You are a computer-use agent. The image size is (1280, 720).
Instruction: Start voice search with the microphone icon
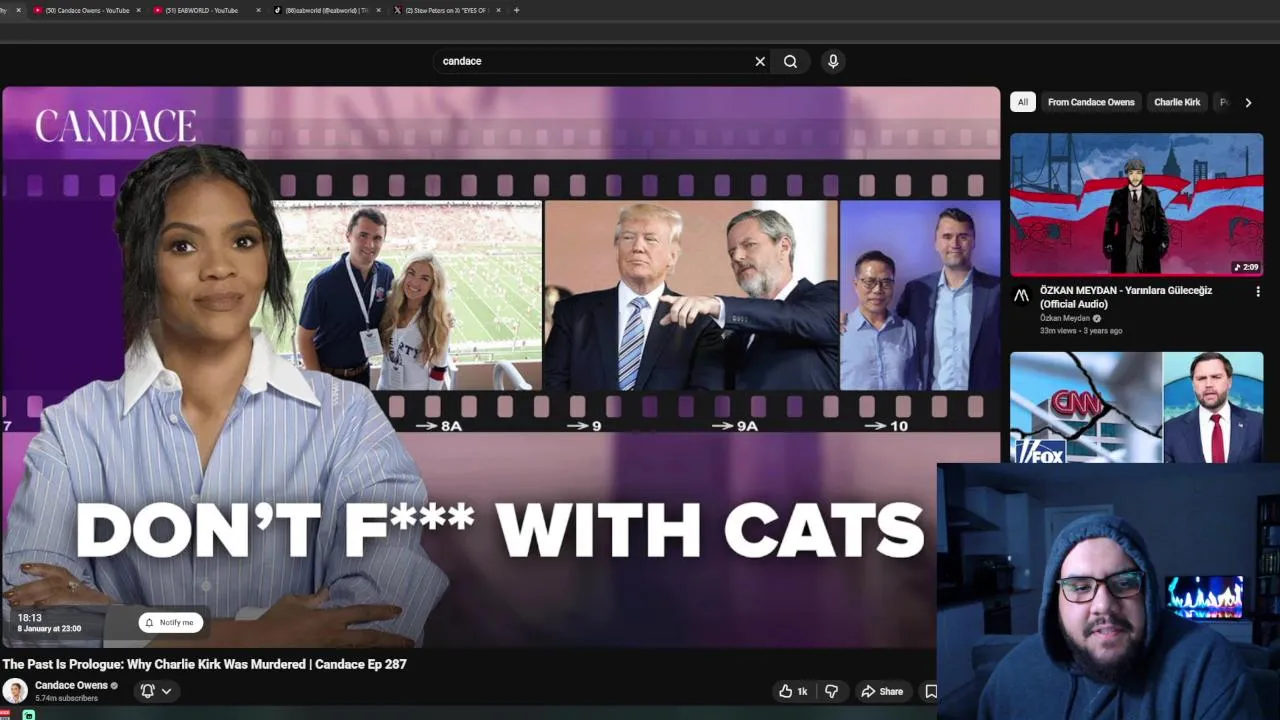[833, 61]
